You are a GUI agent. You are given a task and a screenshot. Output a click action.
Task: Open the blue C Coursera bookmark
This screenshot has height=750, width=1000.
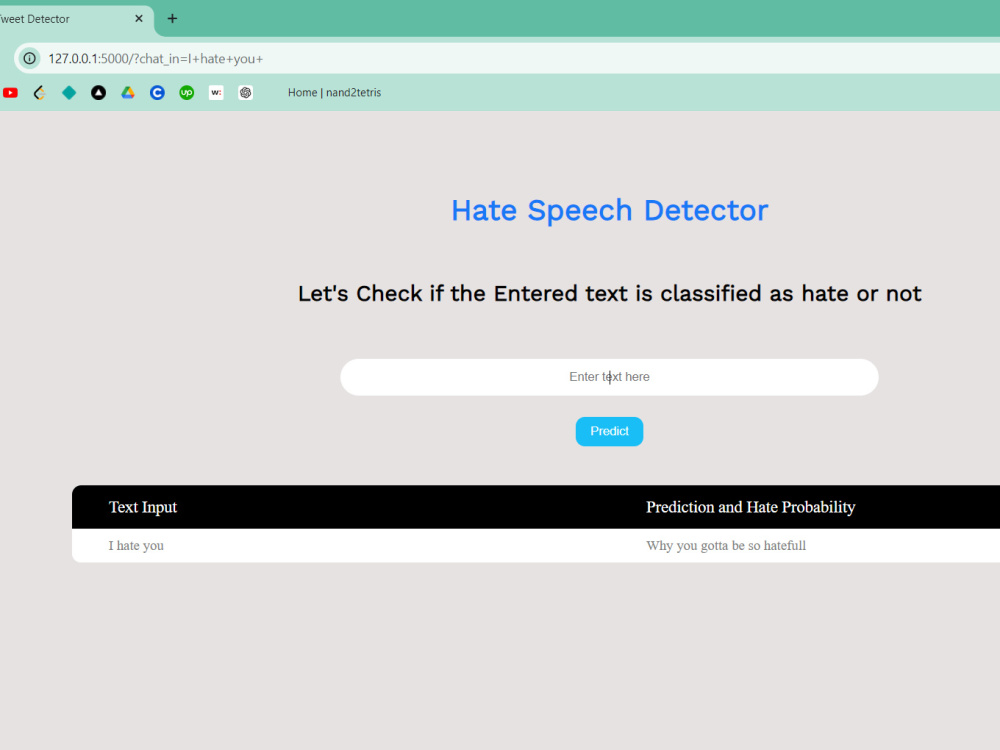pyautogui.click(x=158, y=92)
